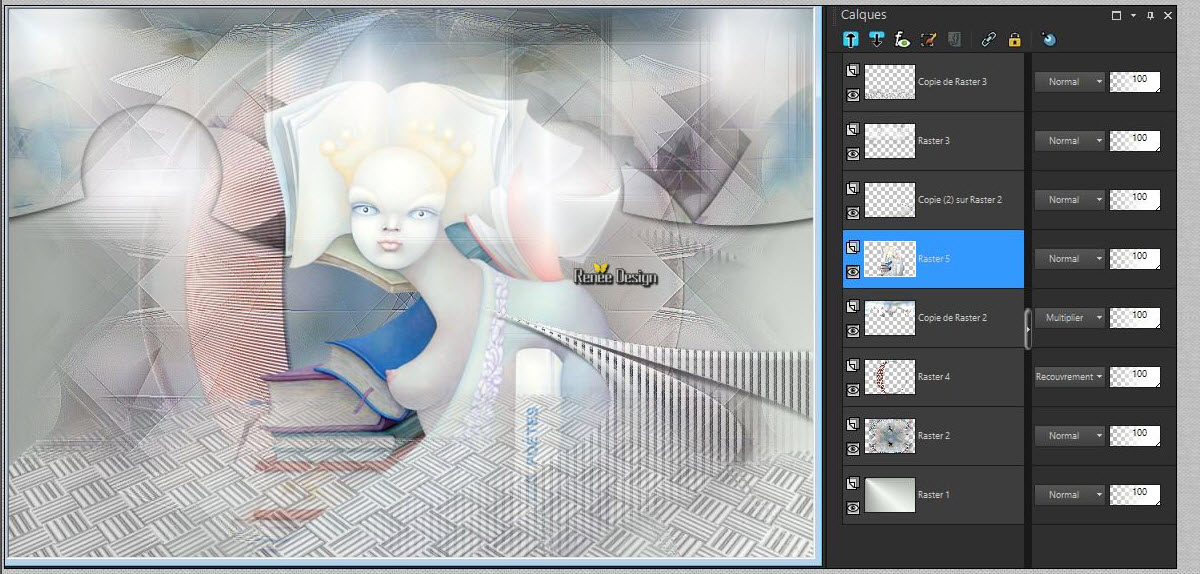Click the blue circle icon in Calques toolbar
This screenshot has width=1200, height=574.
click(1048, 40)
